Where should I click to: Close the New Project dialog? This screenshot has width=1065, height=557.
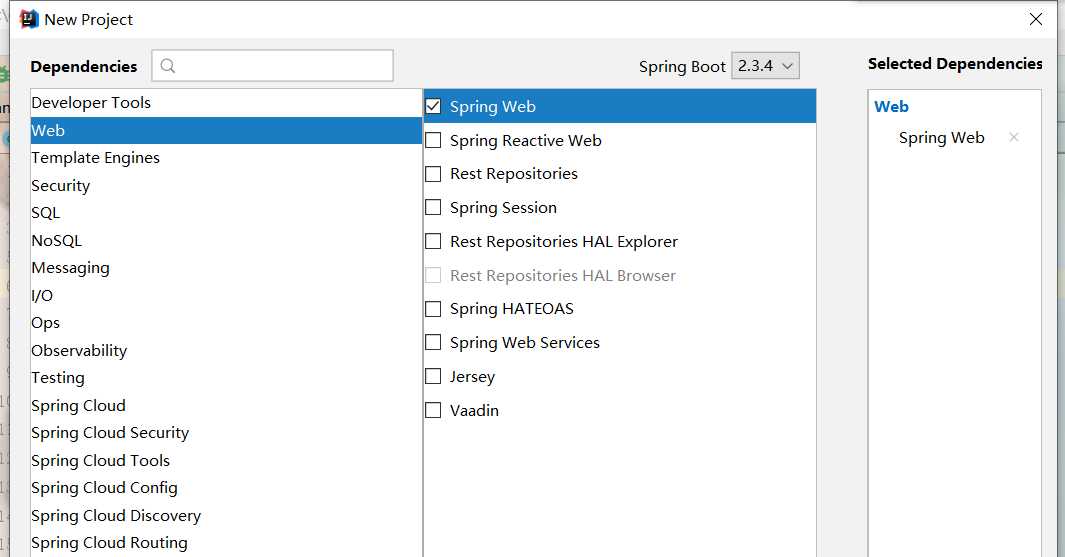click(x=1036, y=19)
